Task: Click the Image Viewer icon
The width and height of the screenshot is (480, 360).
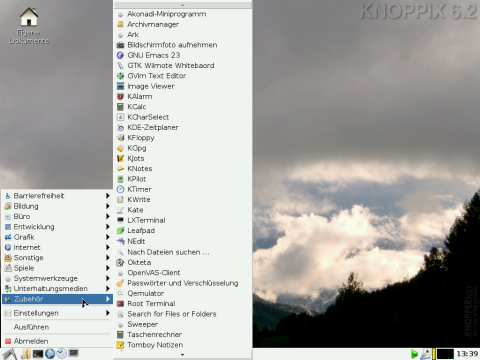Action: point(120,86)
